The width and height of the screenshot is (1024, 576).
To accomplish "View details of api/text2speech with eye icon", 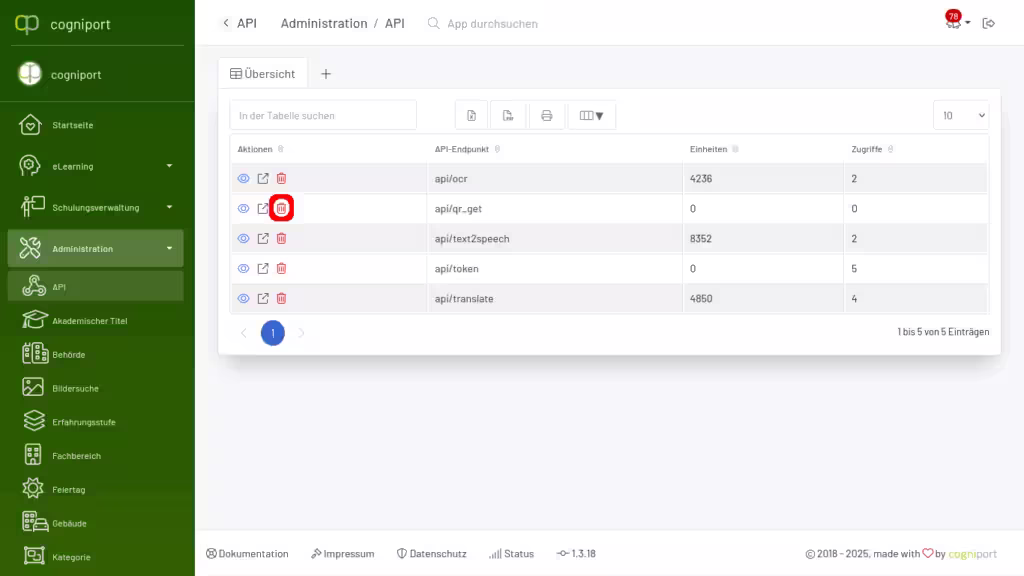I will (243, 238).
